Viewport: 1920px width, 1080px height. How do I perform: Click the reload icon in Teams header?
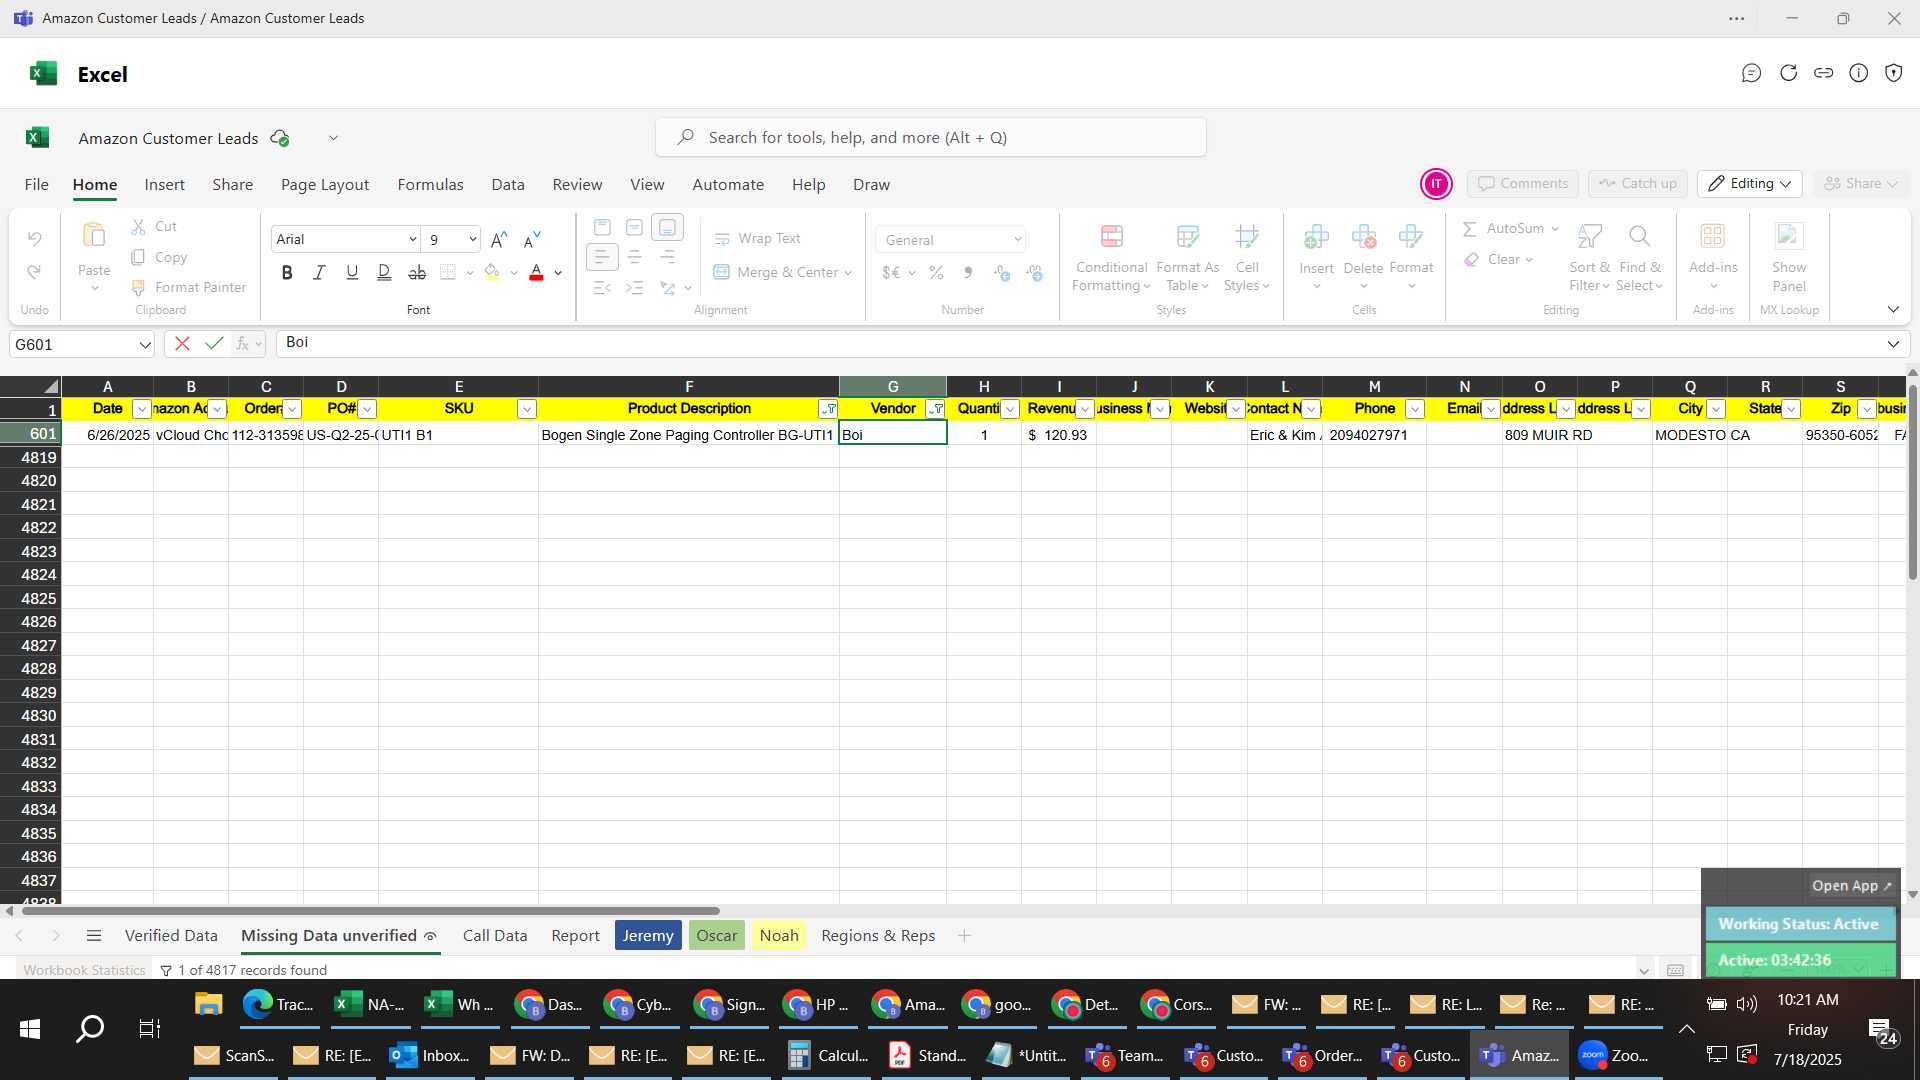1788,73
